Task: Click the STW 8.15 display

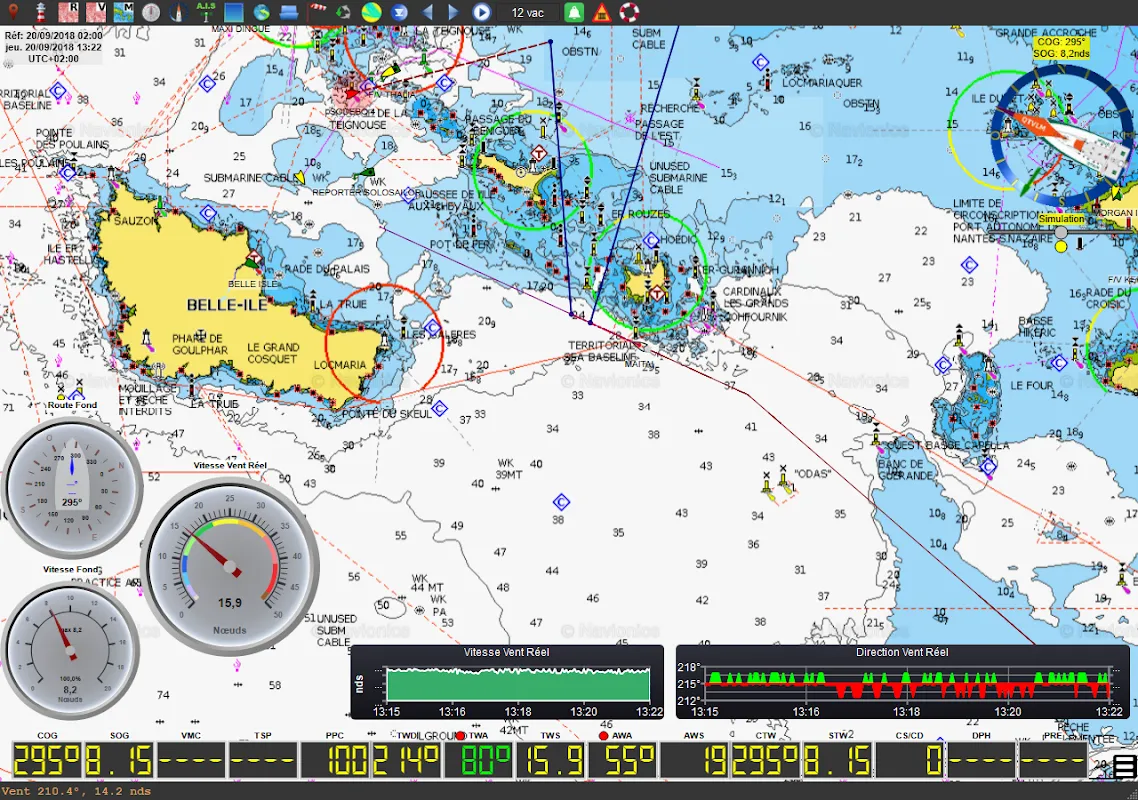Action: tap(838, 760)
